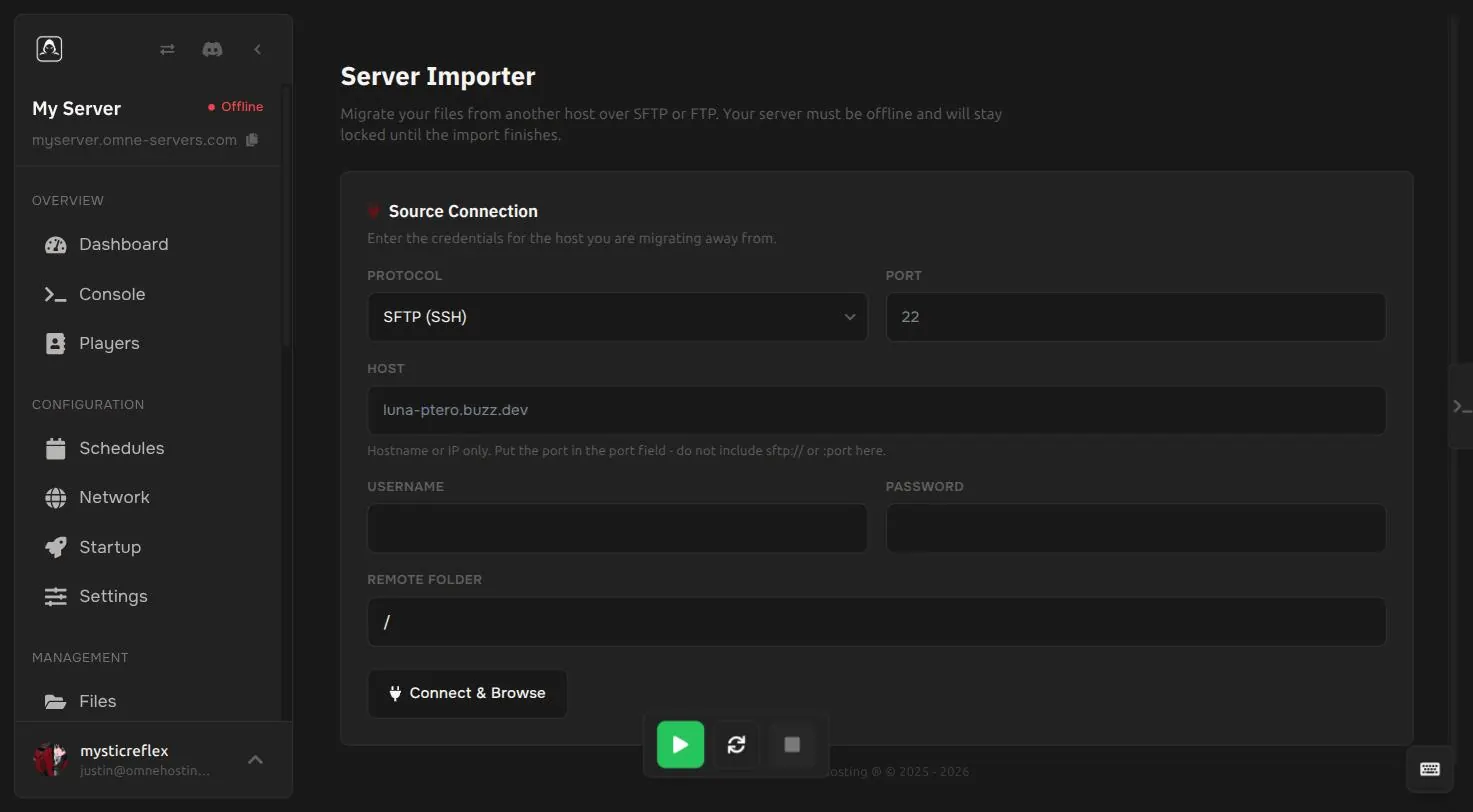Click the My Server title
The height and width of the screenshot is (812, 1473).
76,108
